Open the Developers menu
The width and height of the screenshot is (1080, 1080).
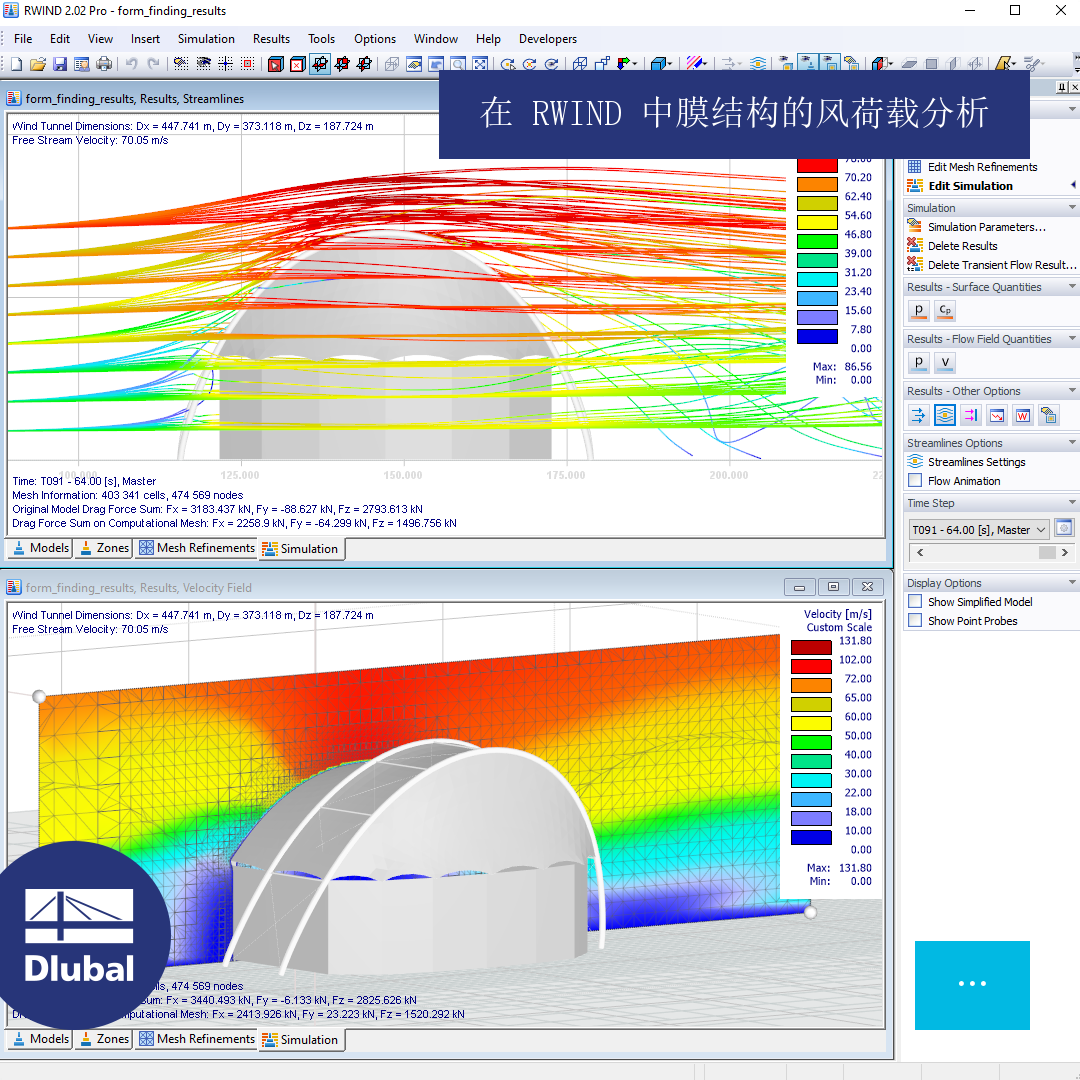pos(548,39)
